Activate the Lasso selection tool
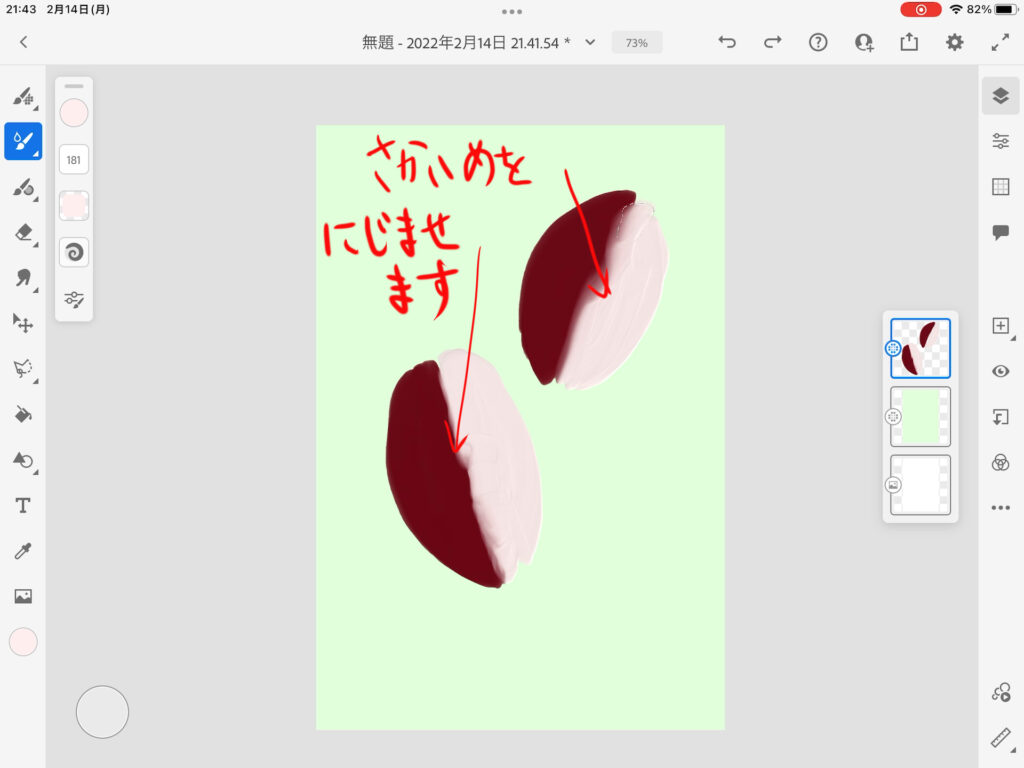1024x768 pixels. pyautogui.click(x=22, y=368)
